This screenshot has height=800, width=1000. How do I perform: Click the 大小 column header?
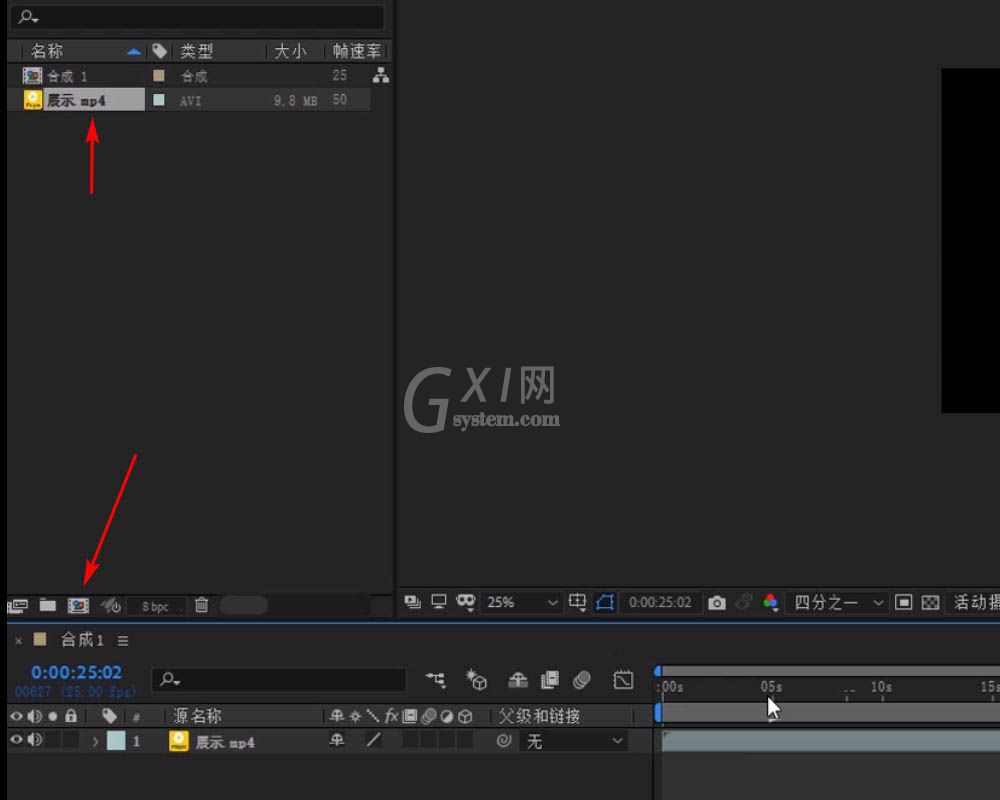pyautogui.click(x=290, y=51)
